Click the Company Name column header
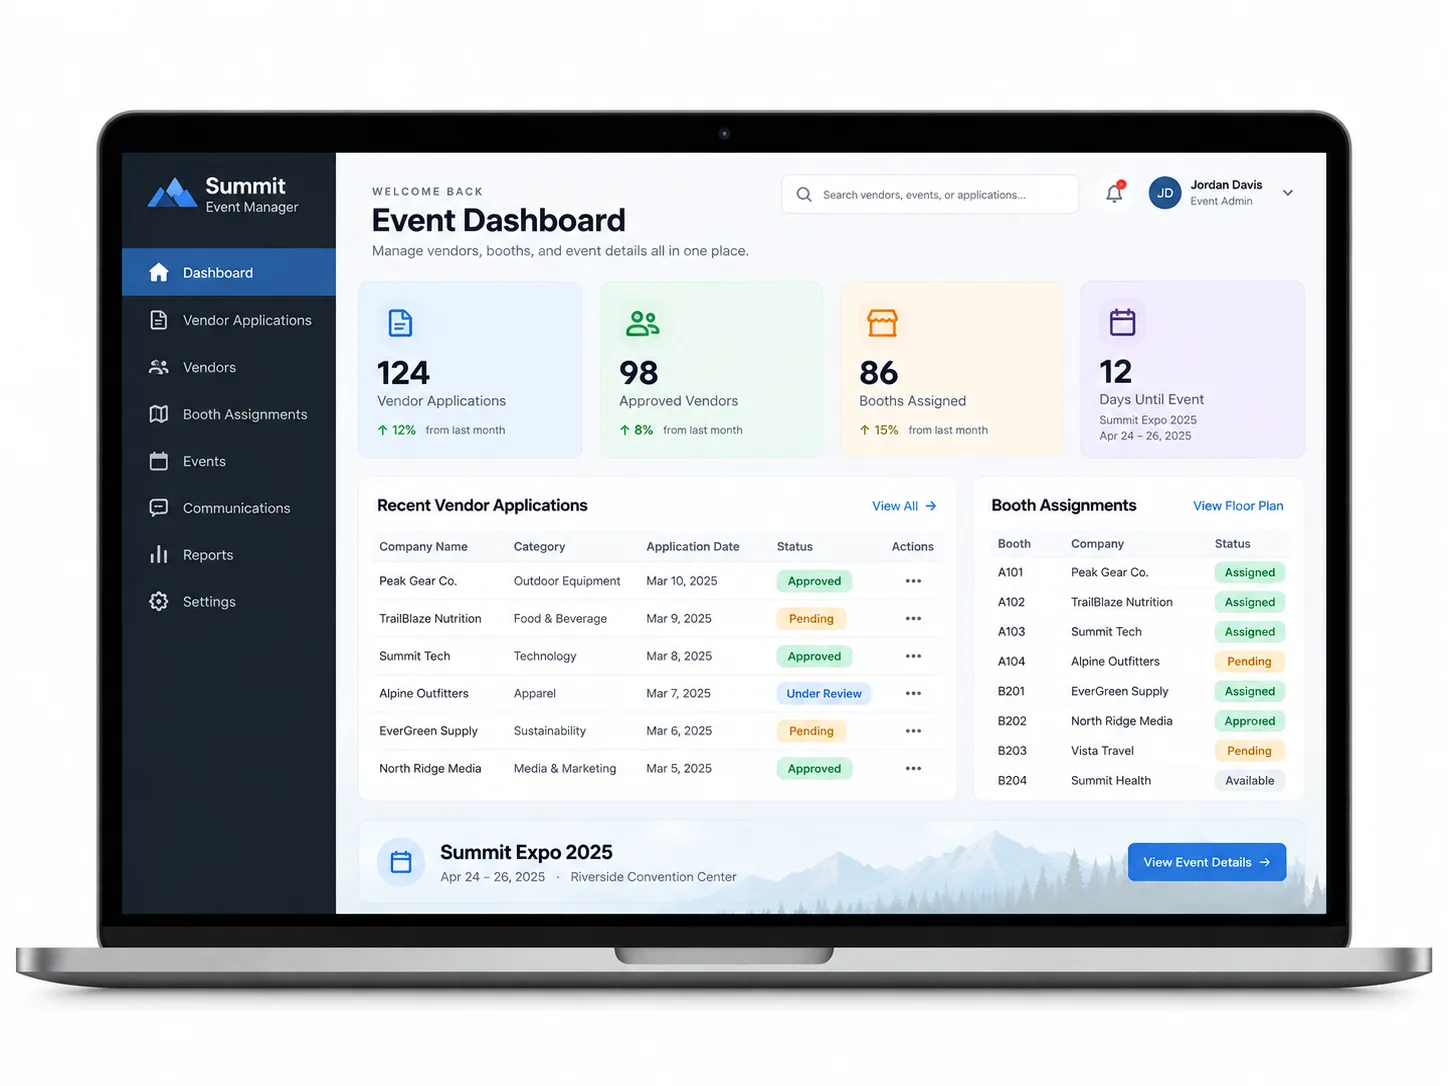This screenshot has width=1448, height=1086. tap(423, 547)
